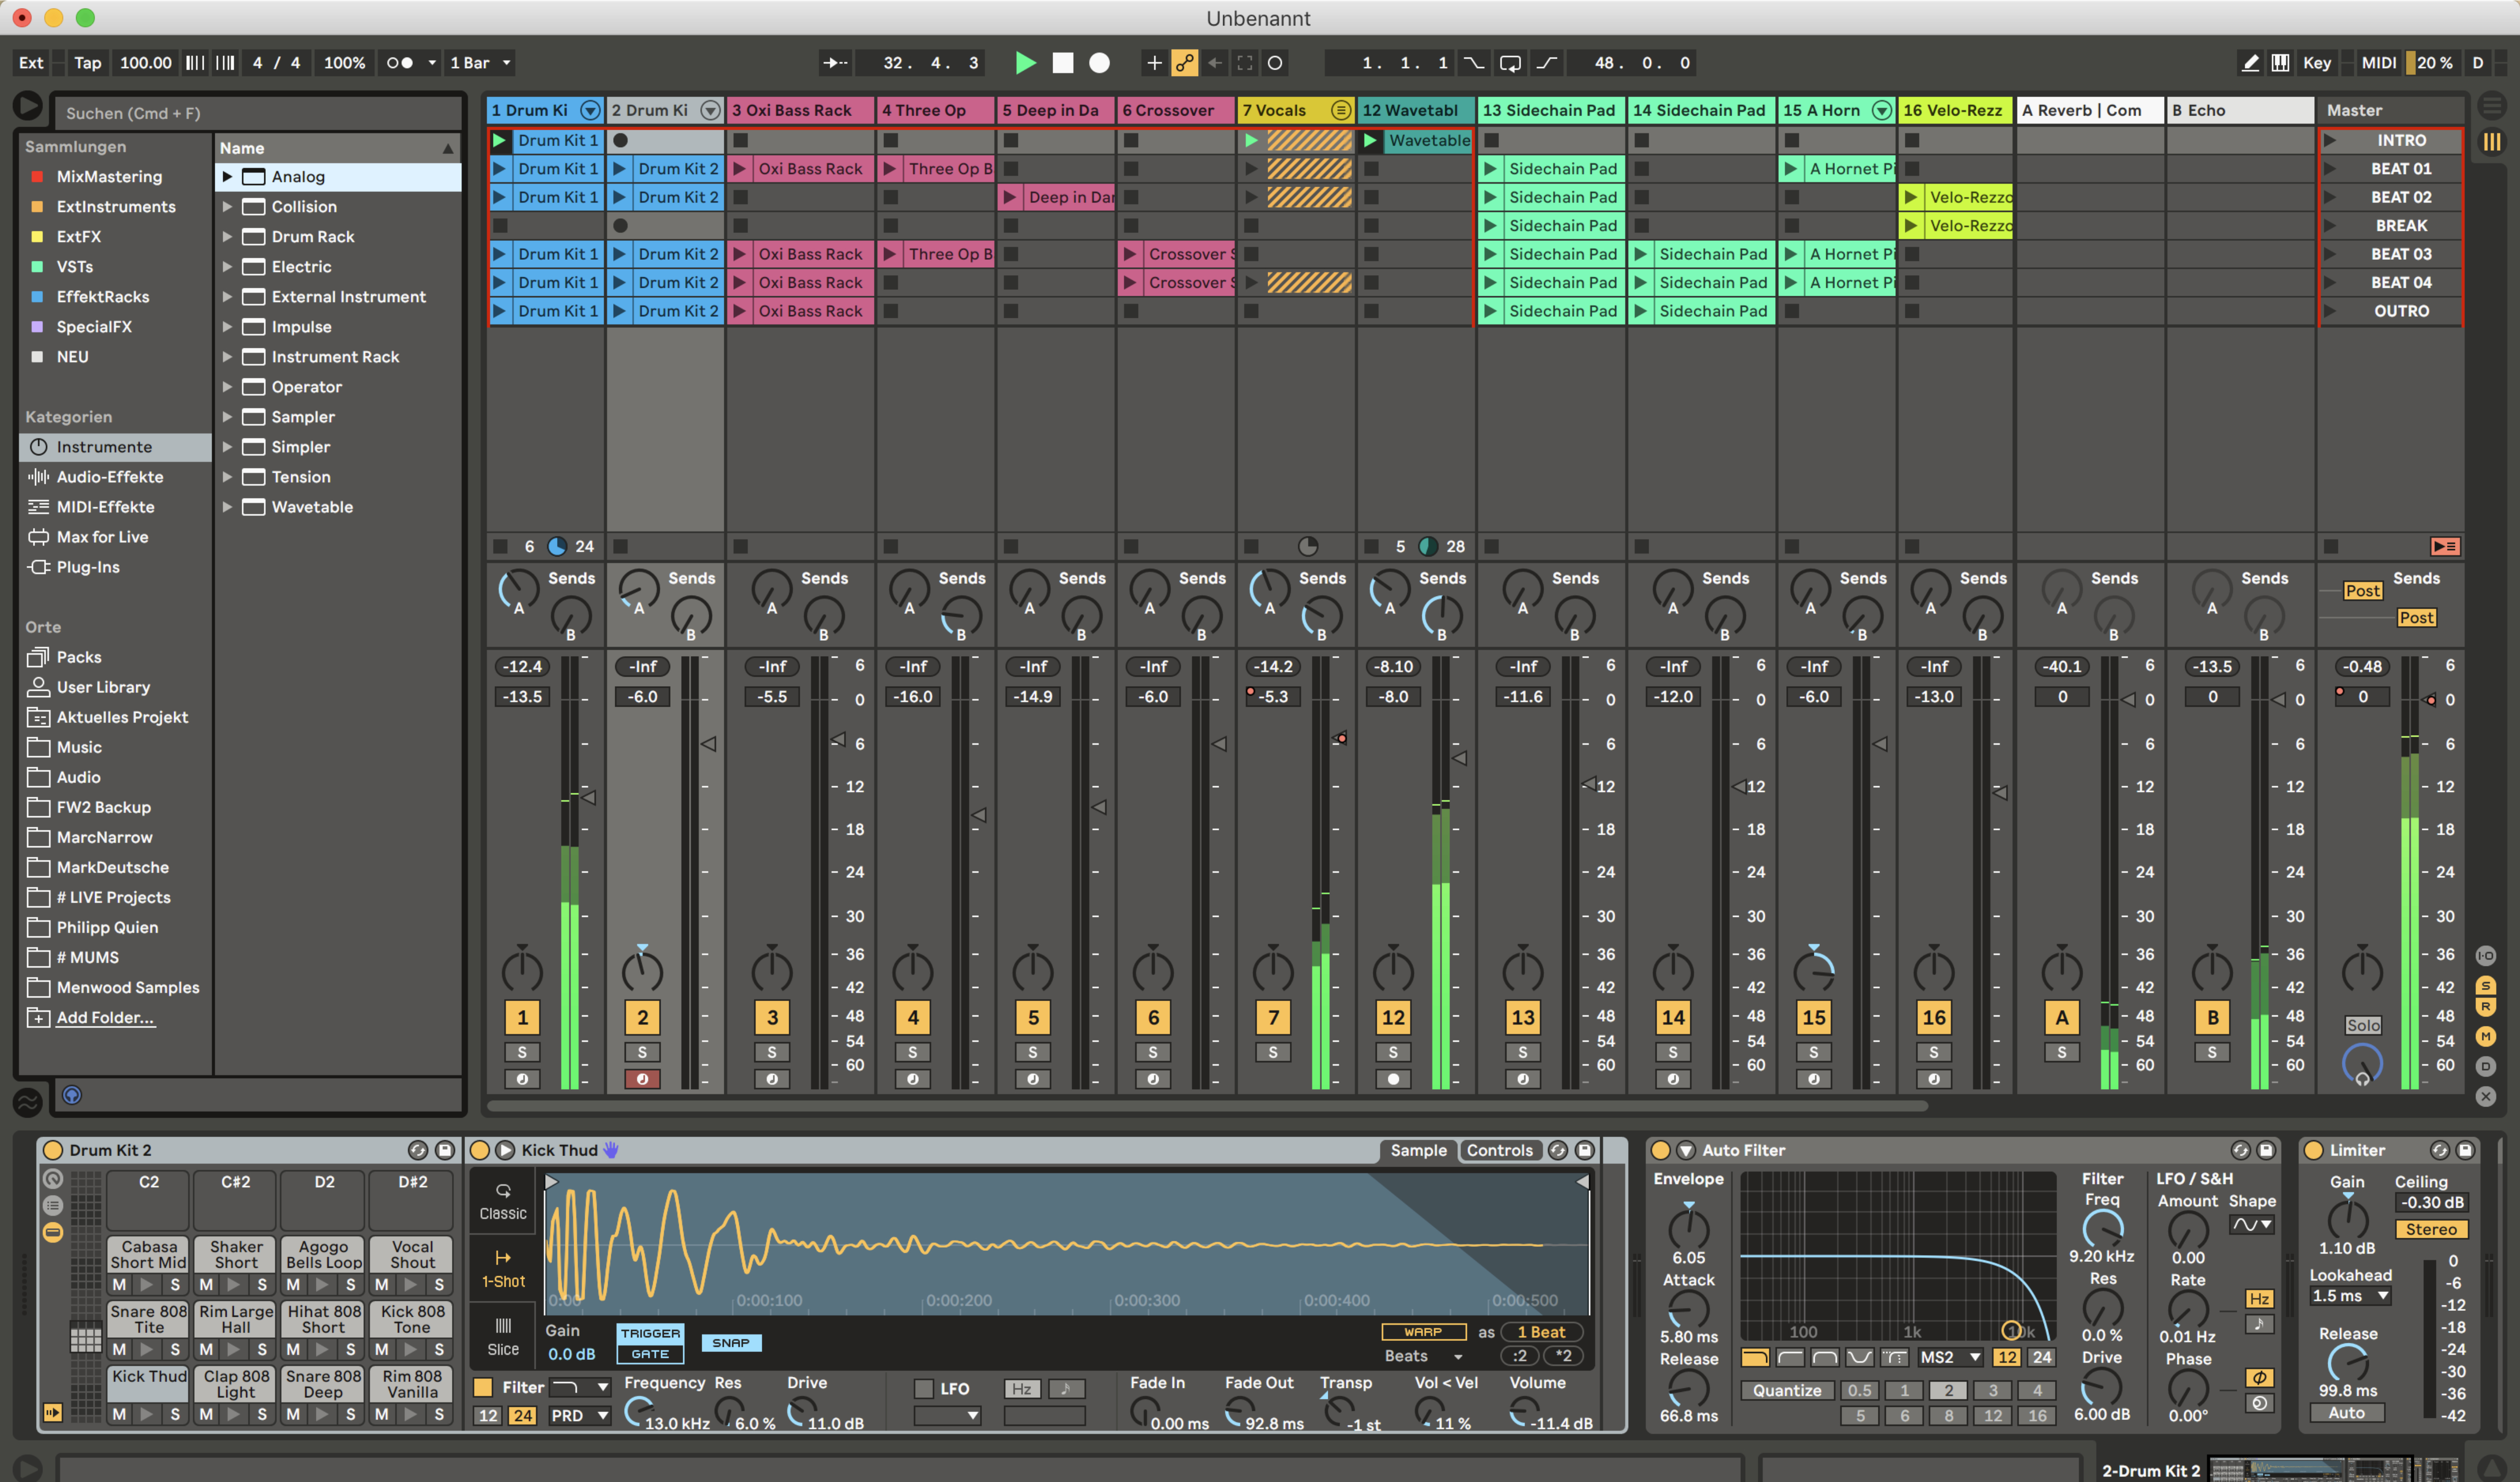The image size is (2520, 1482).
Task: Click the Master track volume fader
Action: [2430, 700]
